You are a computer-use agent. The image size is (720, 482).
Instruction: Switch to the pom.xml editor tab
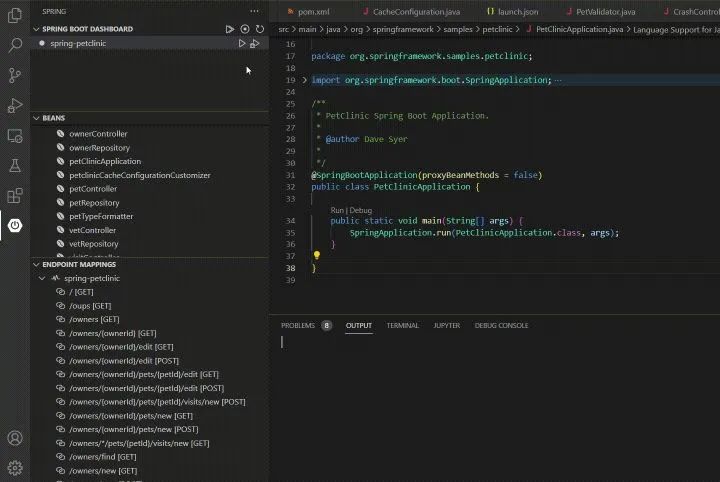click(313, 11)
